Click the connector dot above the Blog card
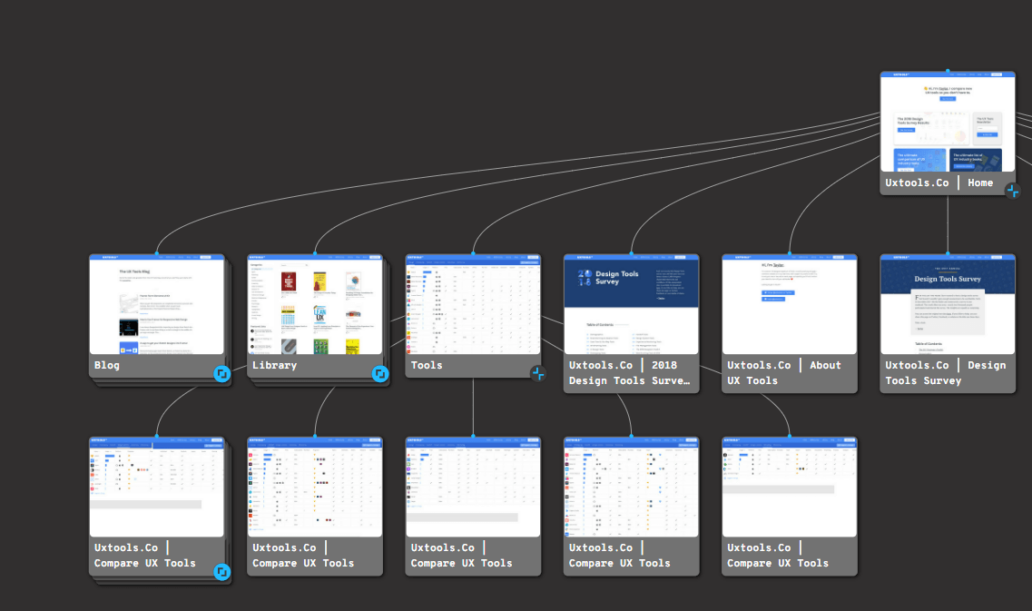1032x611 pixels. click(157, 251)
